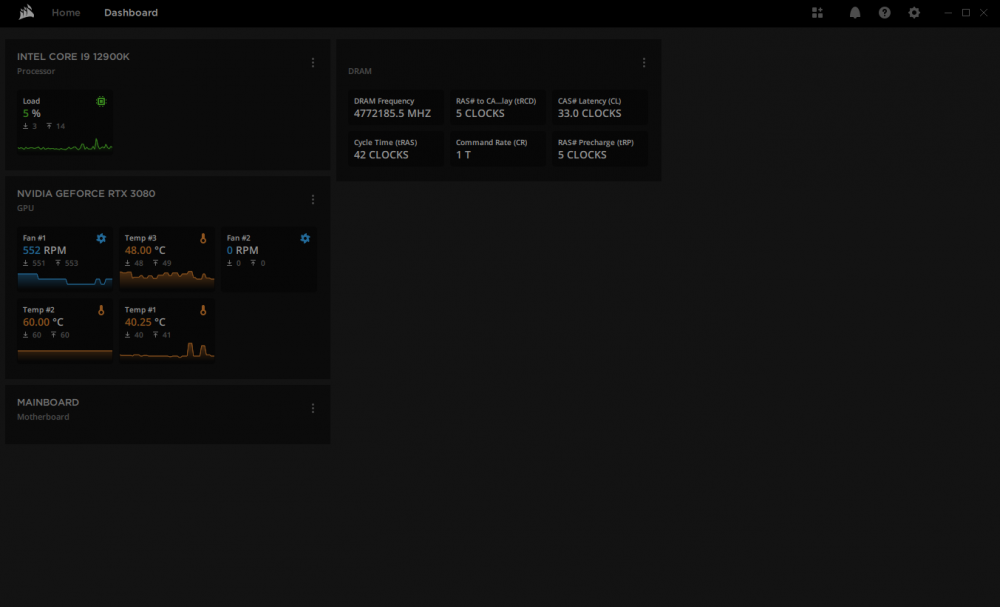This screenshot has height=607, width=1000.
Task: Click the 60.00 °C value
Action: click(43, 323)
